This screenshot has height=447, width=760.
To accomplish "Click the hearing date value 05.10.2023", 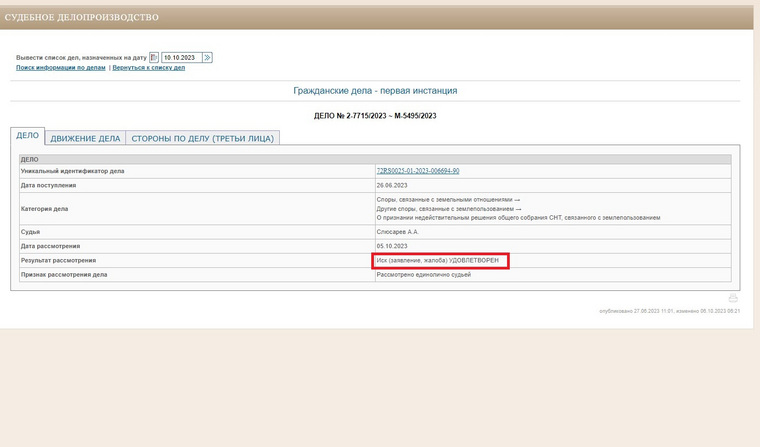I will click(x=392, y=246).
